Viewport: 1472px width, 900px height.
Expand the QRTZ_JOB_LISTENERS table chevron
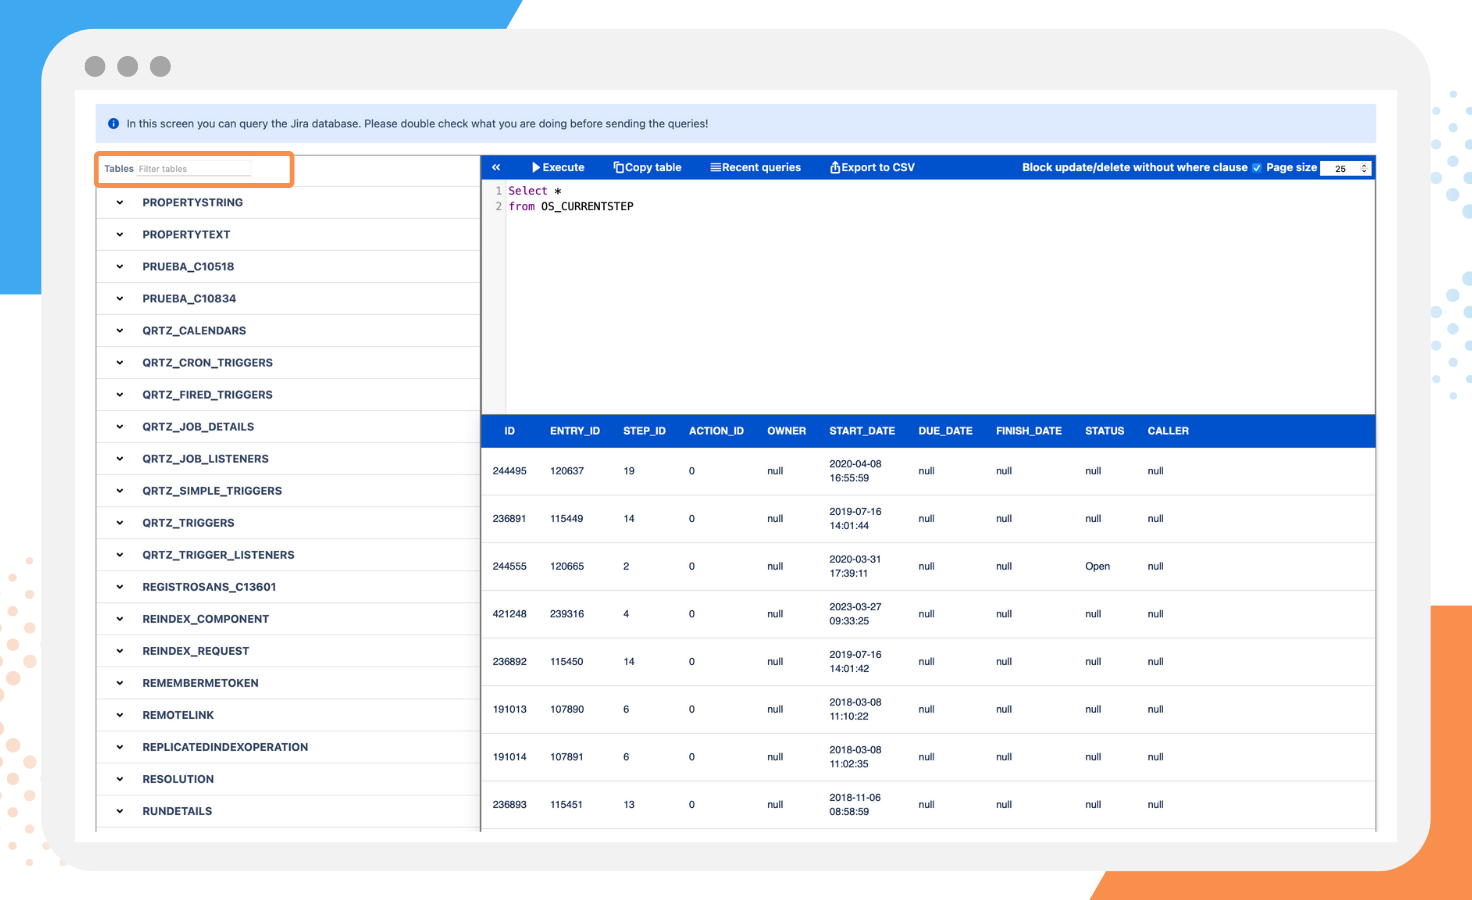point(120,458)
